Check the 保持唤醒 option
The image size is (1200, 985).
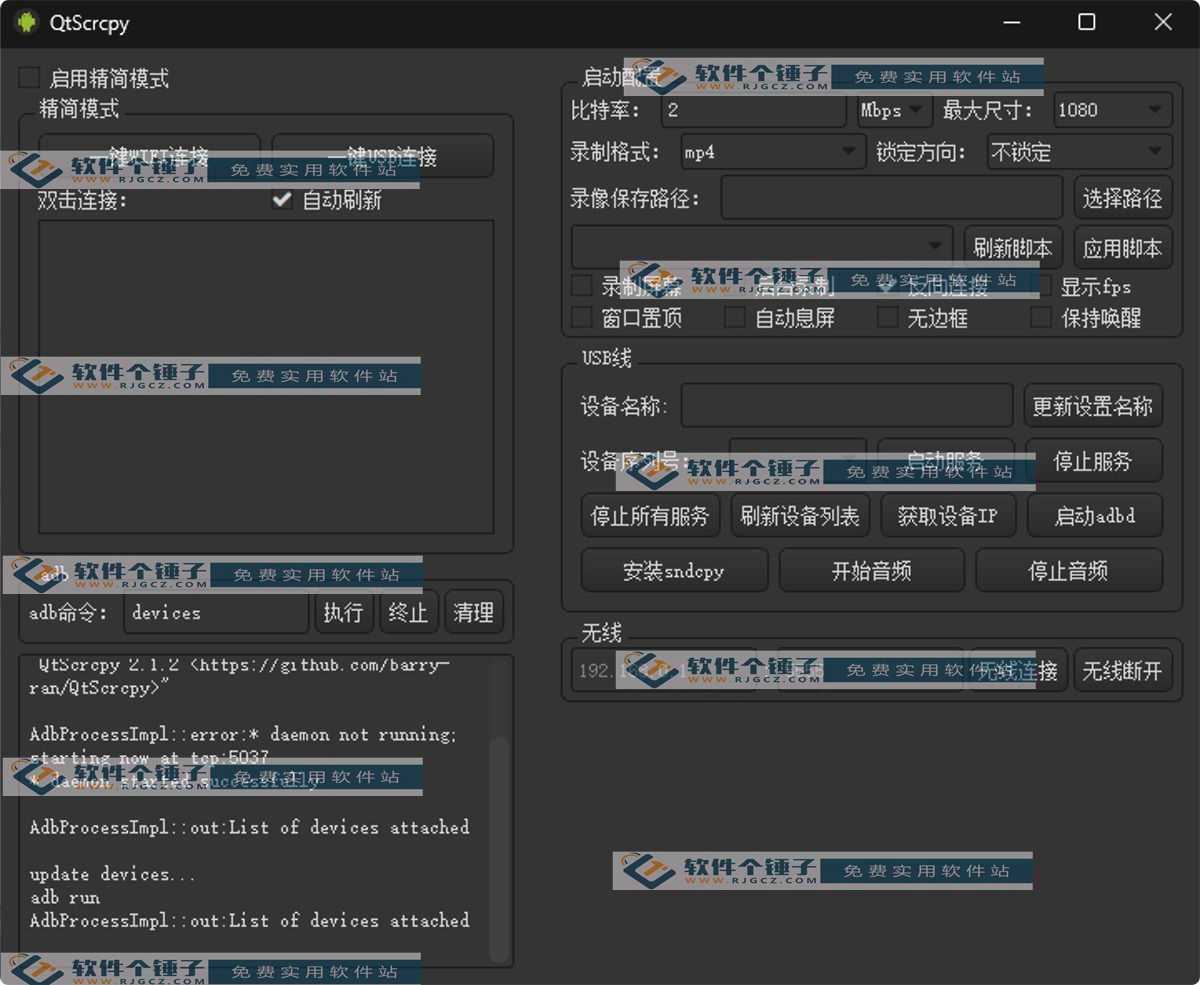tap(1041, 318)
